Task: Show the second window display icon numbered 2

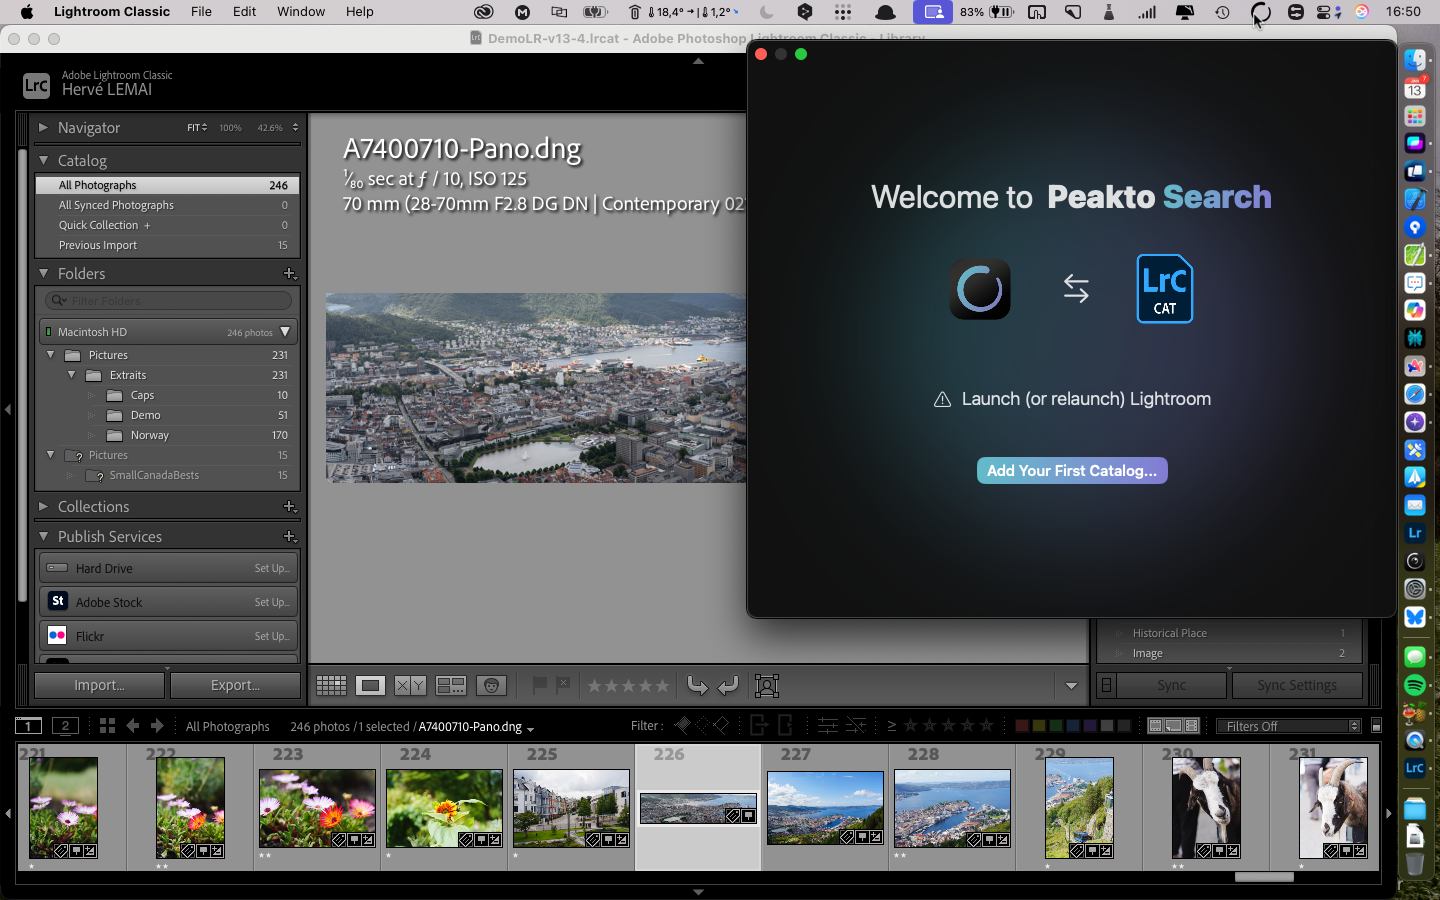Action: click(65, 726)
